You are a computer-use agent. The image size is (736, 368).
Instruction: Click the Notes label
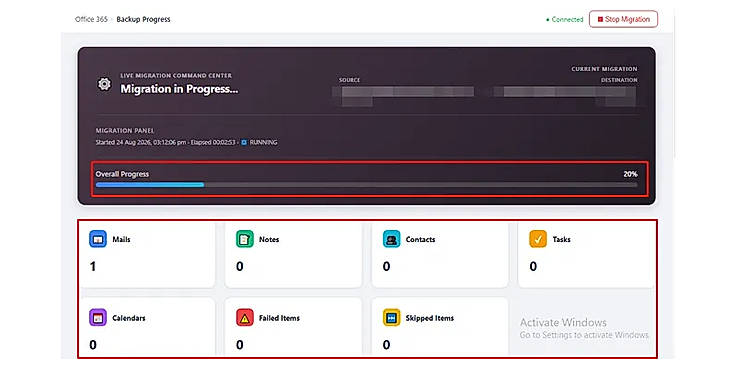(x=269, y=239)
